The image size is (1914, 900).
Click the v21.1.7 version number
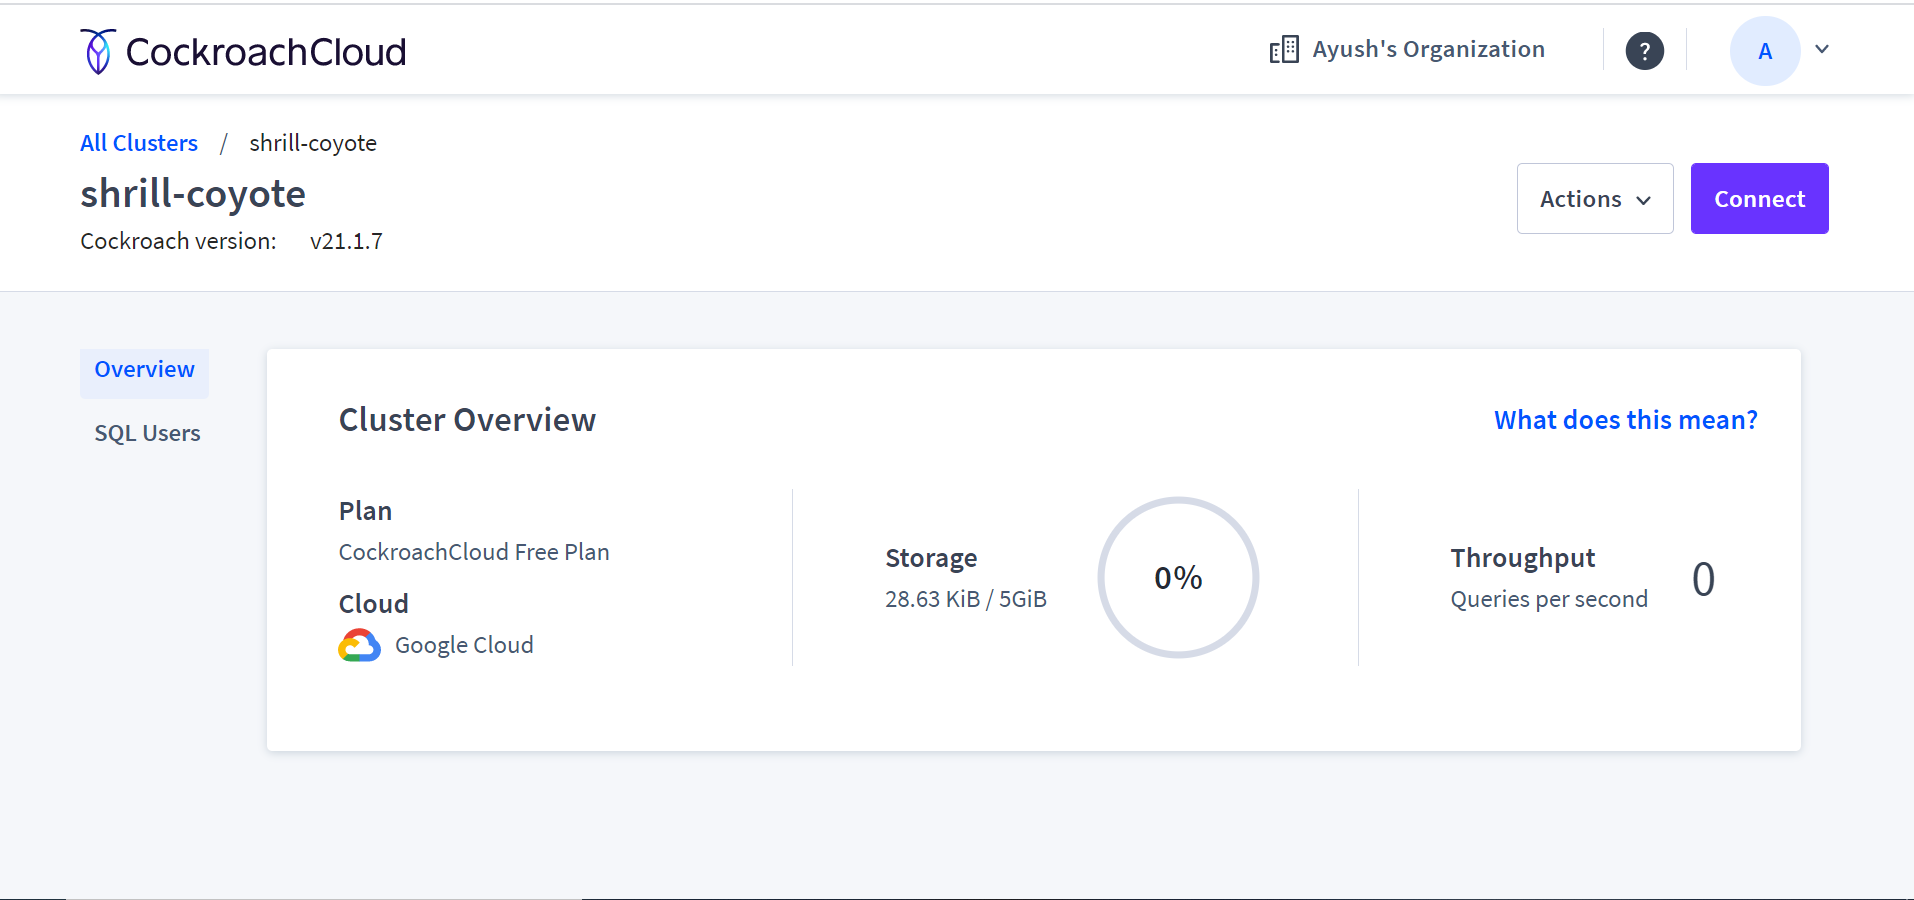tap(346, 241)
